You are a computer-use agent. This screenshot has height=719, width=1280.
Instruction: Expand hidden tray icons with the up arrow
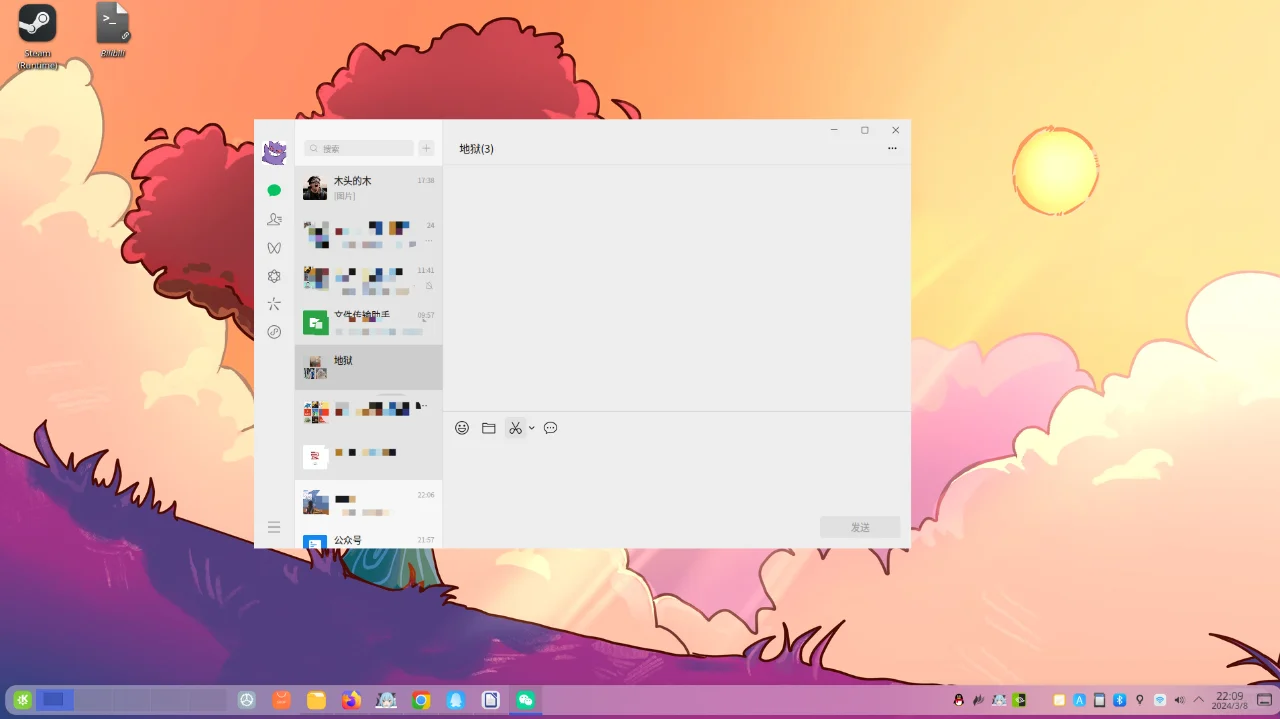(x=1199, y=700)
